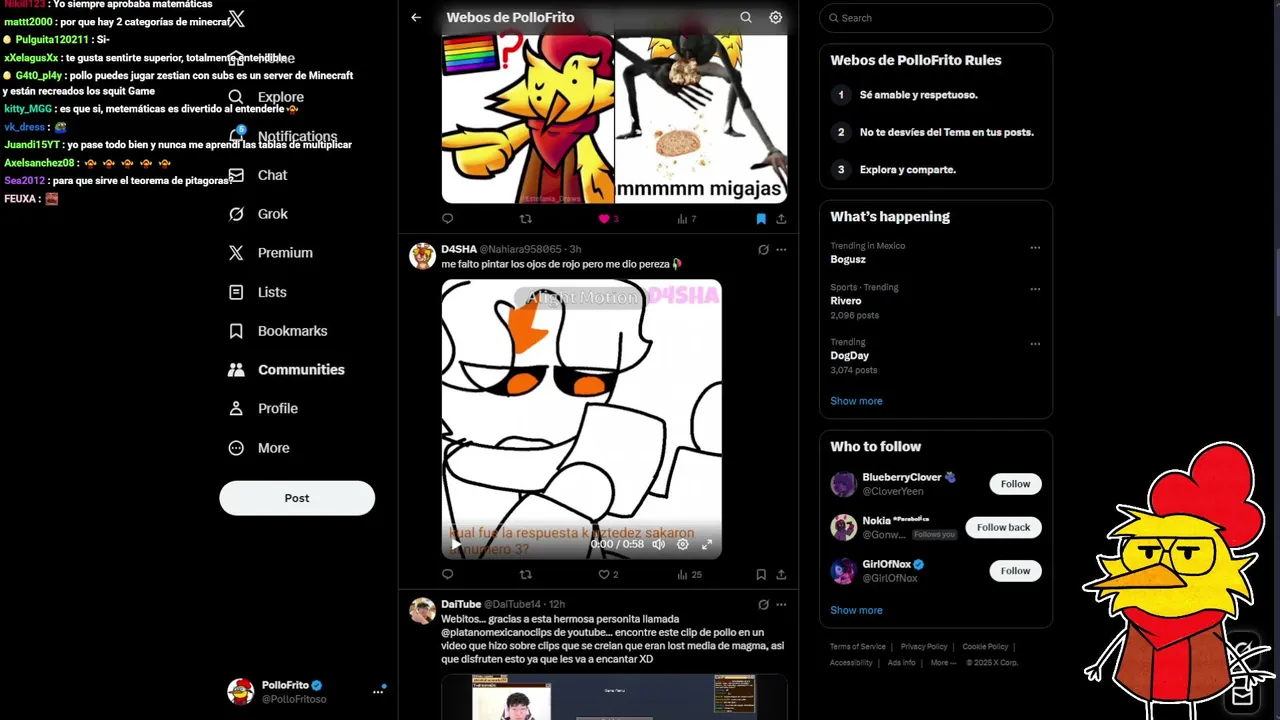Go back with the arrow icon
The width and height of the screenshot is (1280, 720).
click(416, 17)
